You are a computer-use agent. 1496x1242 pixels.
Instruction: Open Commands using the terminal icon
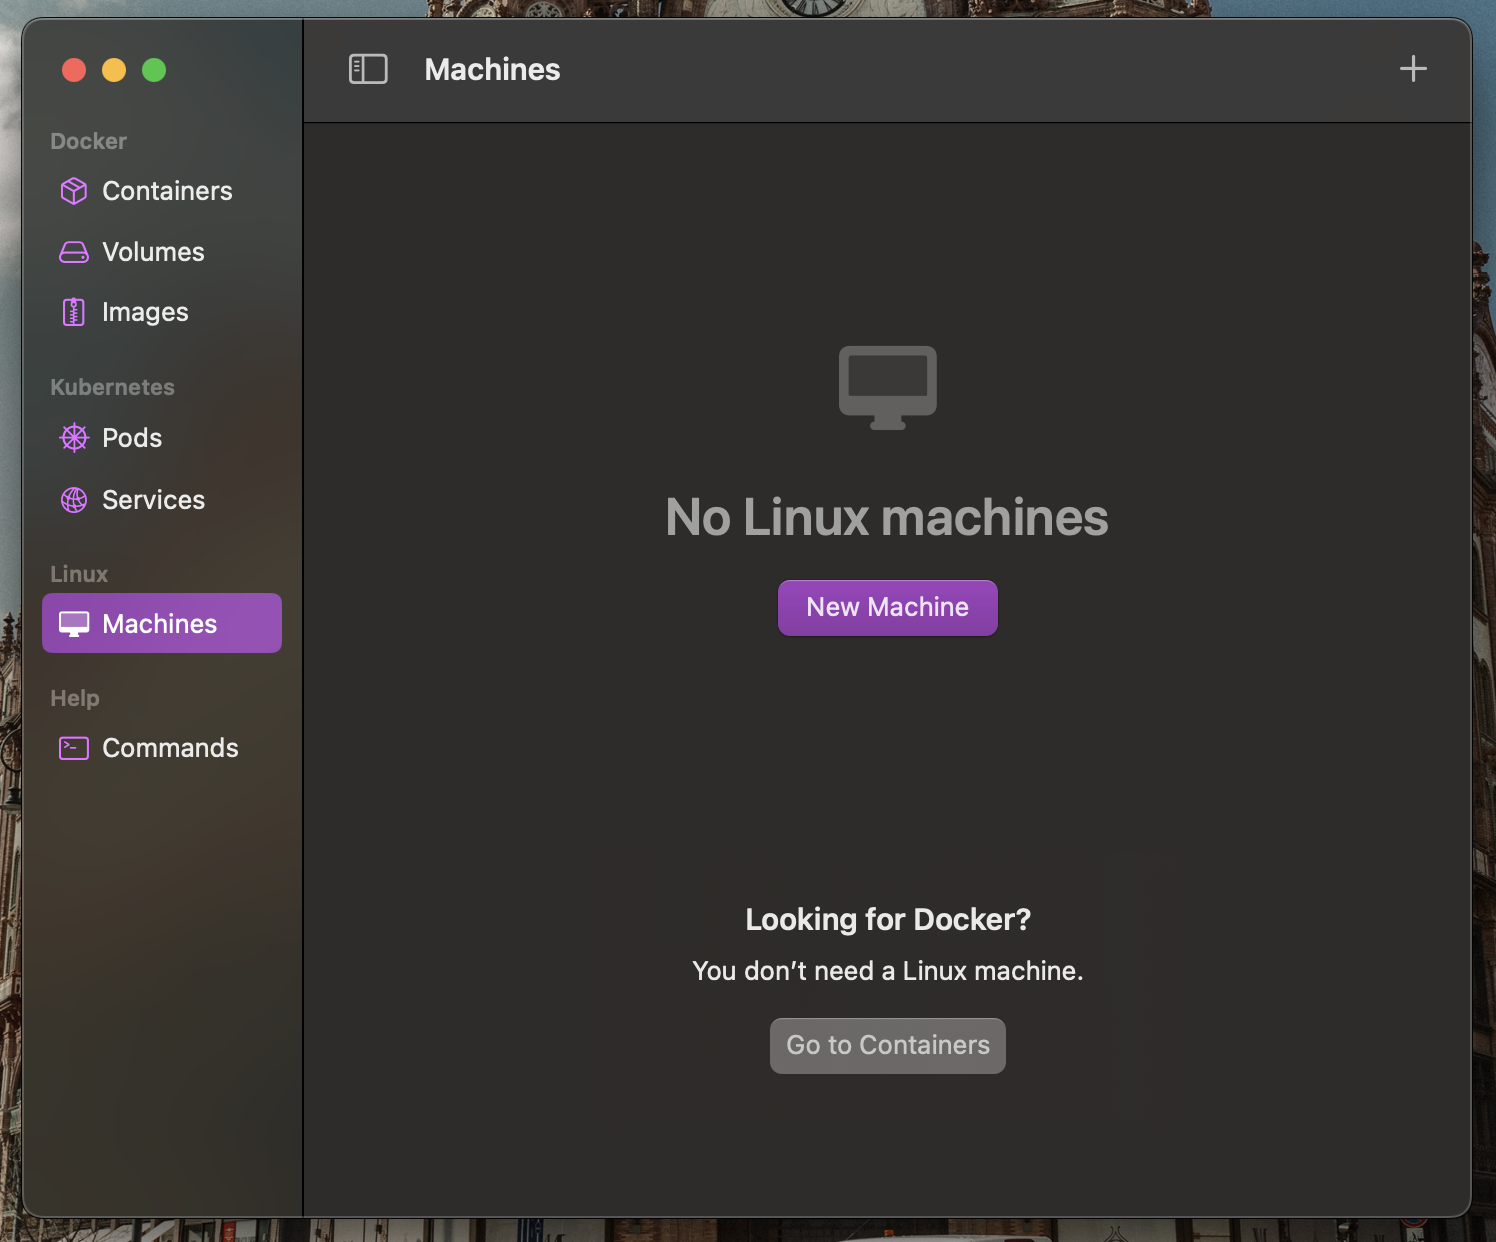pyautogui.click(x=73, y=747)
